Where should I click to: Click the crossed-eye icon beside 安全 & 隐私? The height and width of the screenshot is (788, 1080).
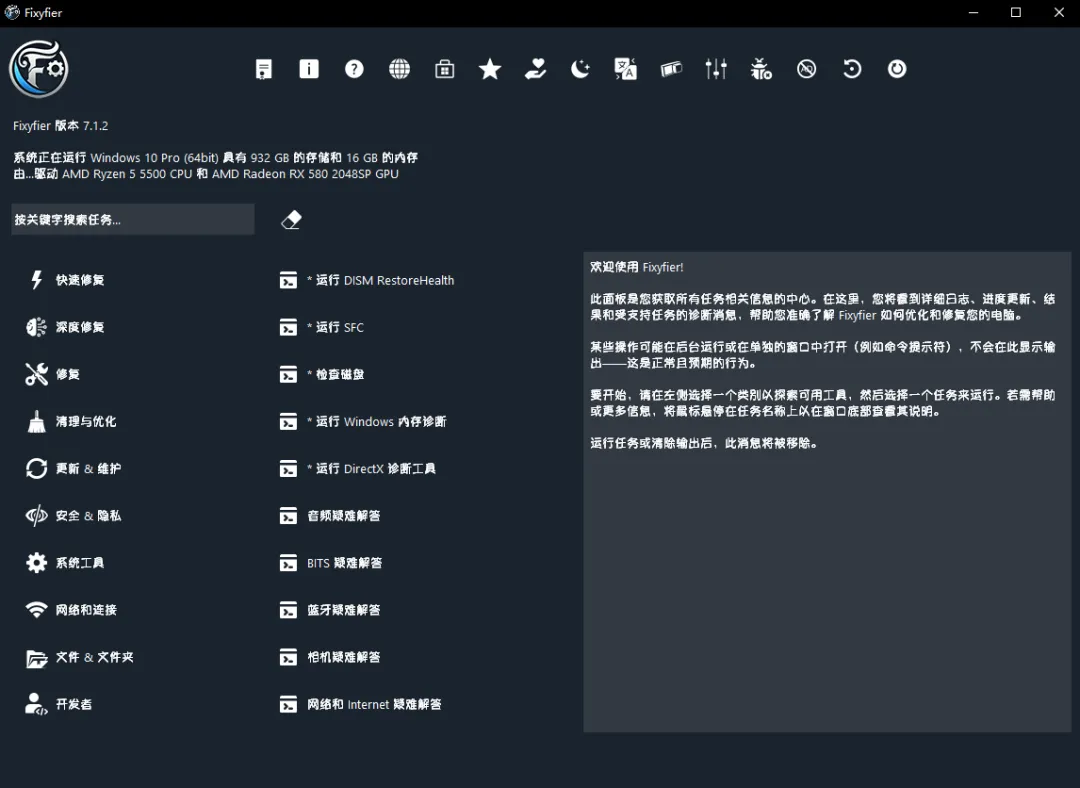(37, 515)
